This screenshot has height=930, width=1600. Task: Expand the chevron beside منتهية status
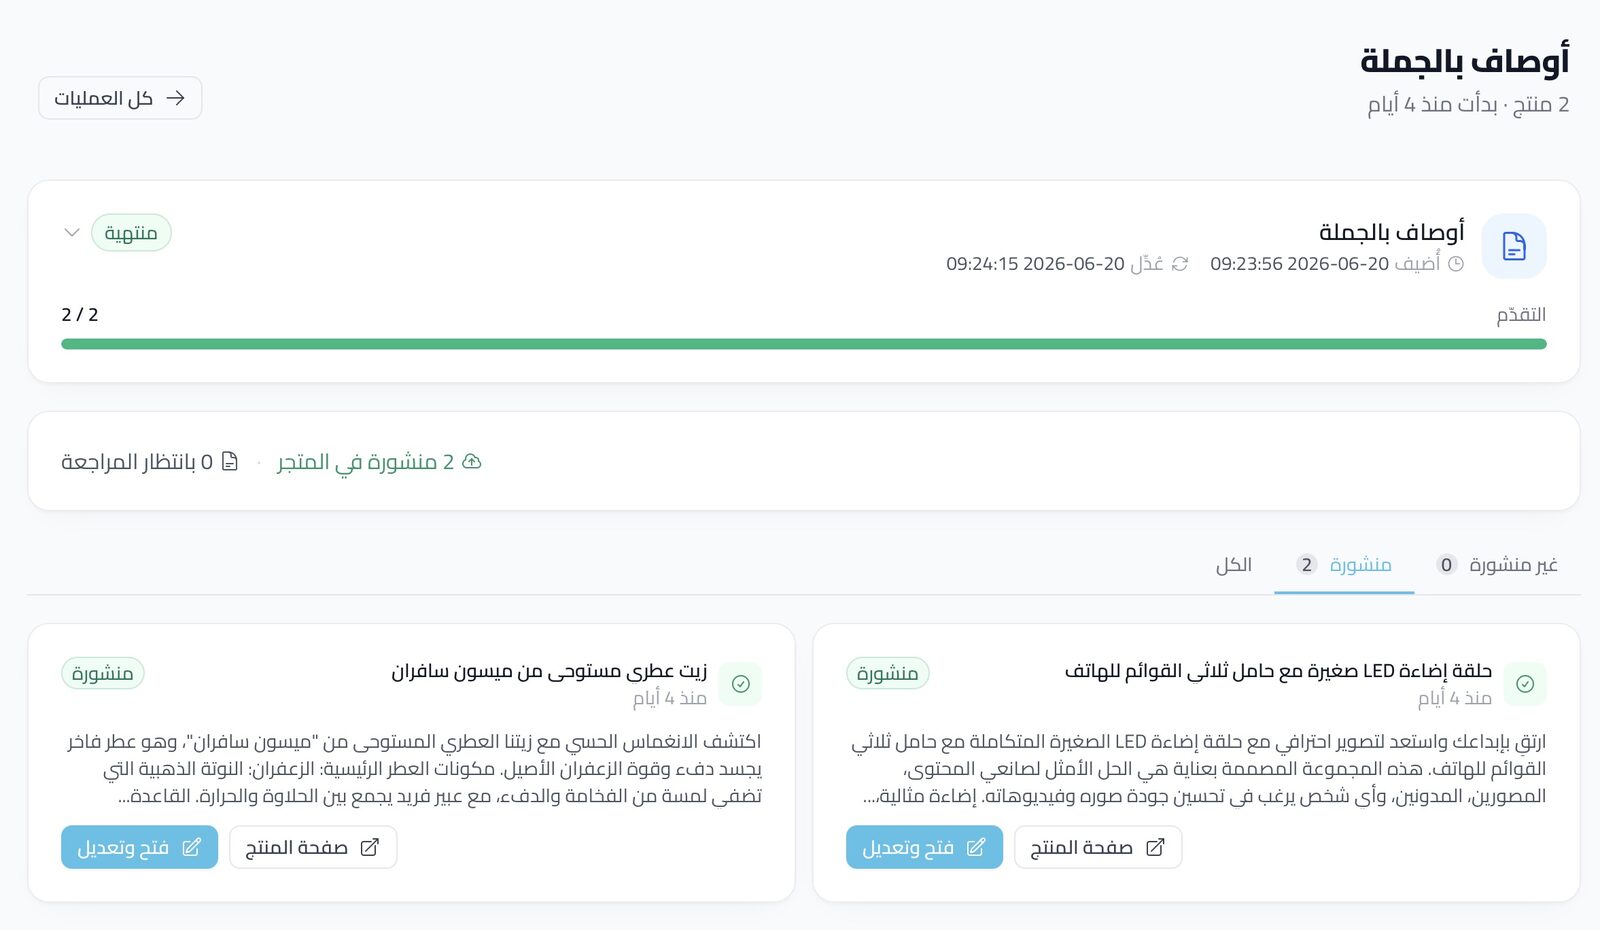tap(71, 233)
